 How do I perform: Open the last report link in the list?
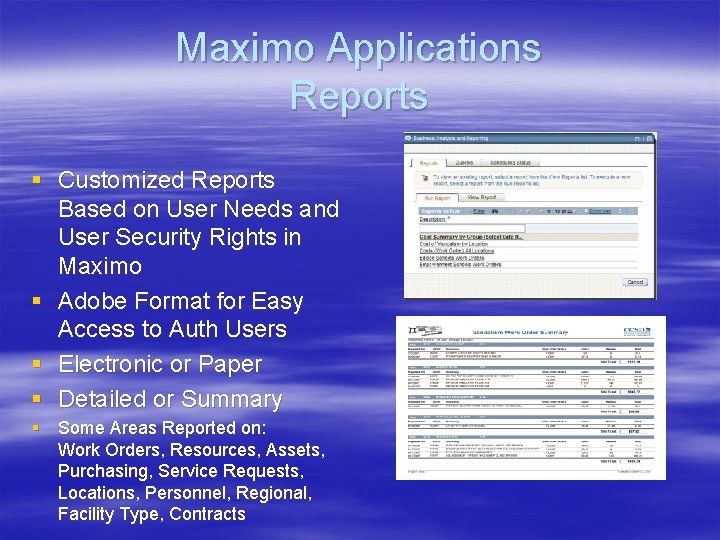pos(460,264)
